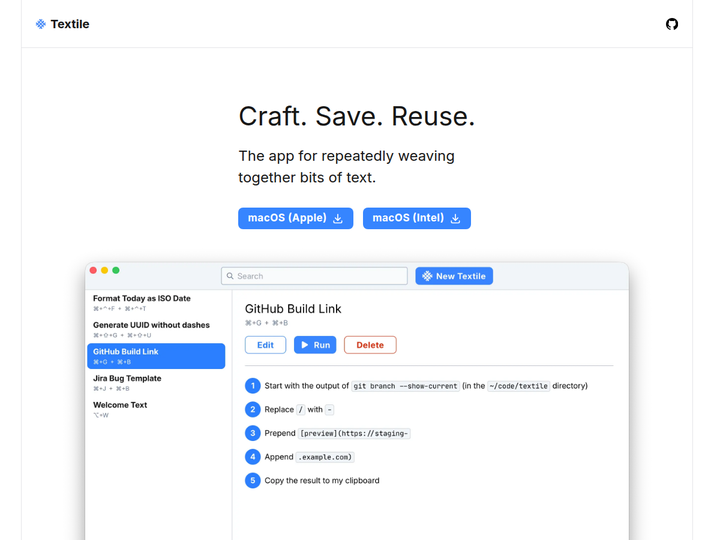Click the Textile snowflake logo icon
Viewport: 720px width, 540px height.
(41, 24)
